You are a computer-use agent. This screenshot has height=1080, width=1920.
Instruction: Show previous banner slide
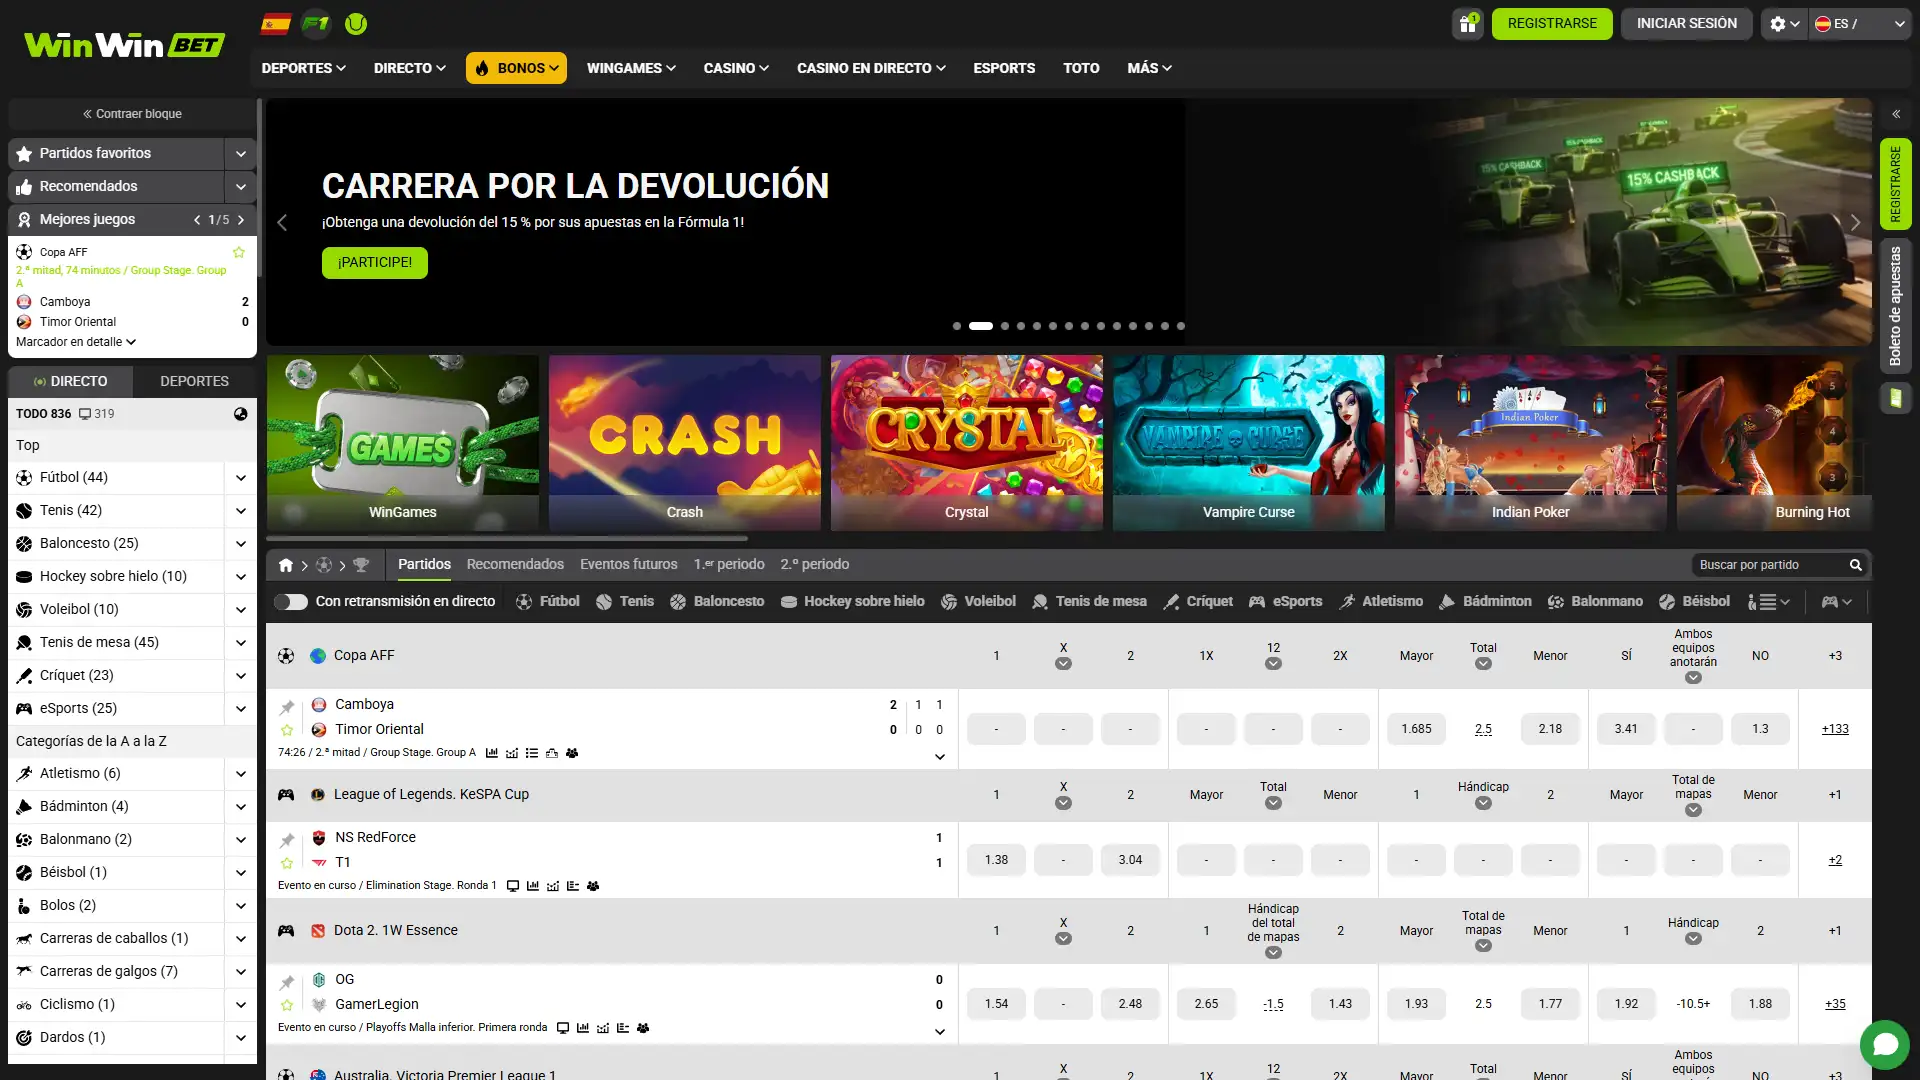[282, 223]
